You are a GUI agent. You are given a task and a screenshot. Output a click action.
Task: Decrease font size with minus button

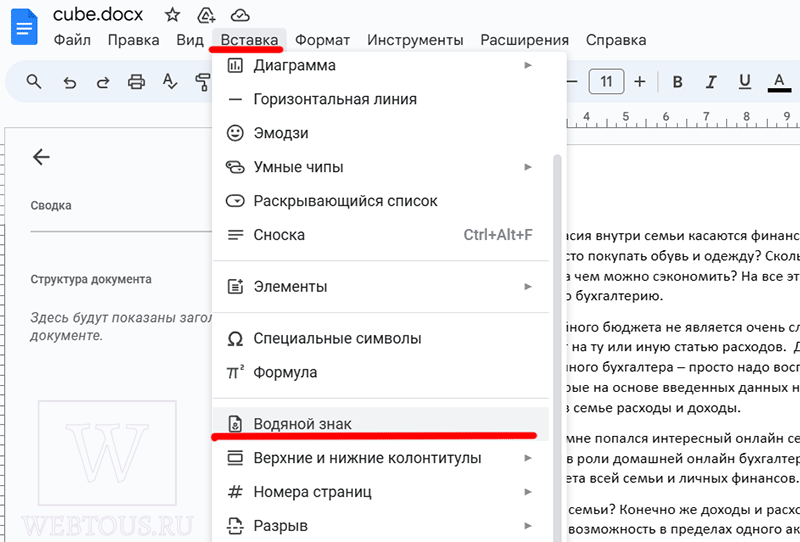(572, 82)
